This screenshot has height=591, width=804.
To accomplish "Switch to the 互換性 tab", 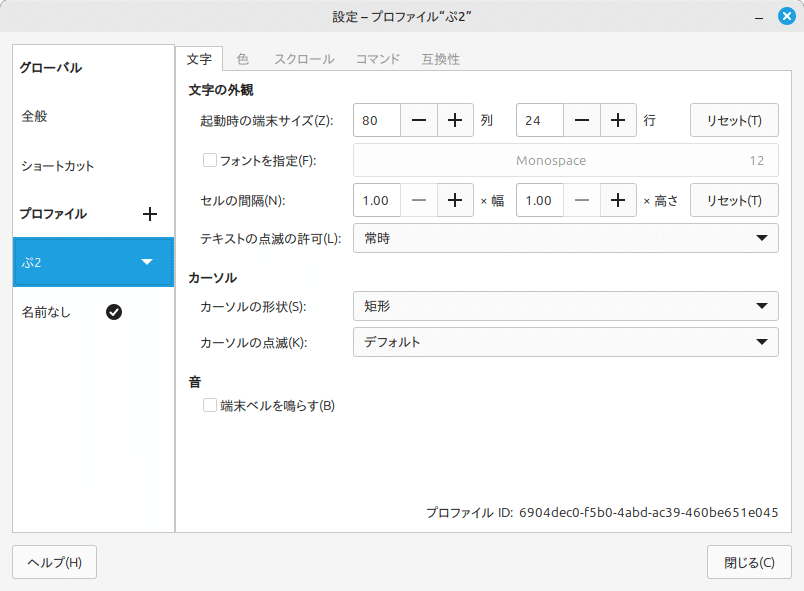I will tap(441, 59).
